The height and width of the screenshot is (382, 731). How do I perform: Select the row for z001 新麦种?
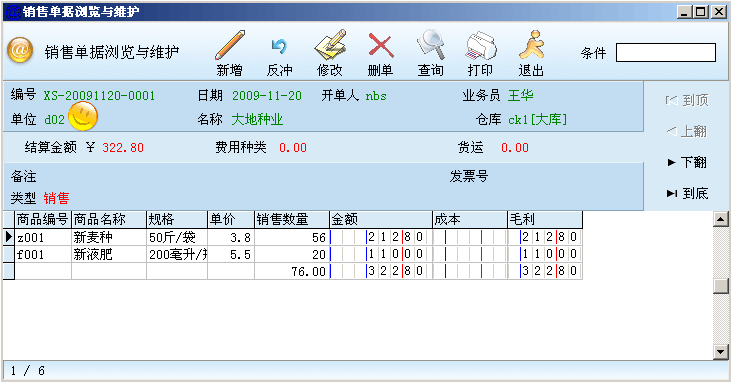tap(293, 237)
